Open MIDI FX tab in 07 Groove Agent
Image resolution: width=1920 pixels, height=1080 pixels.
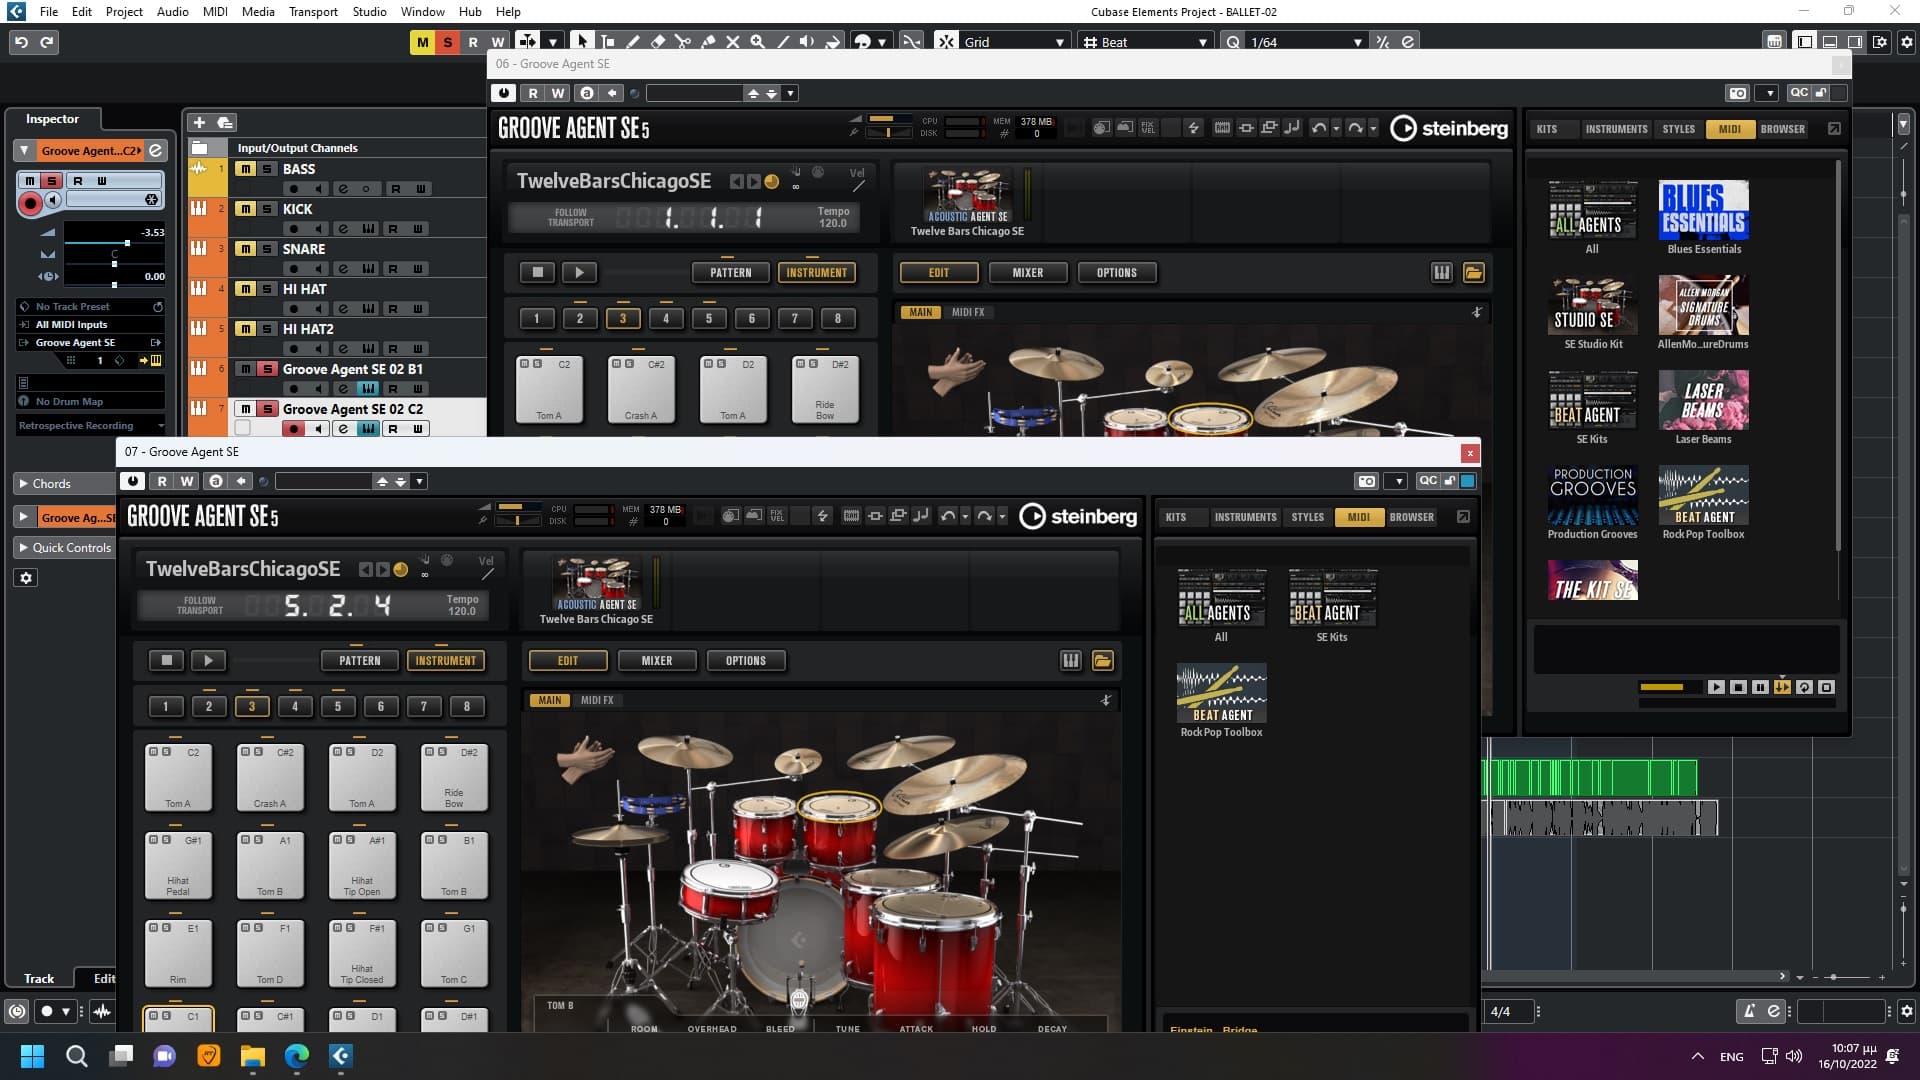(x=597, y=700)
